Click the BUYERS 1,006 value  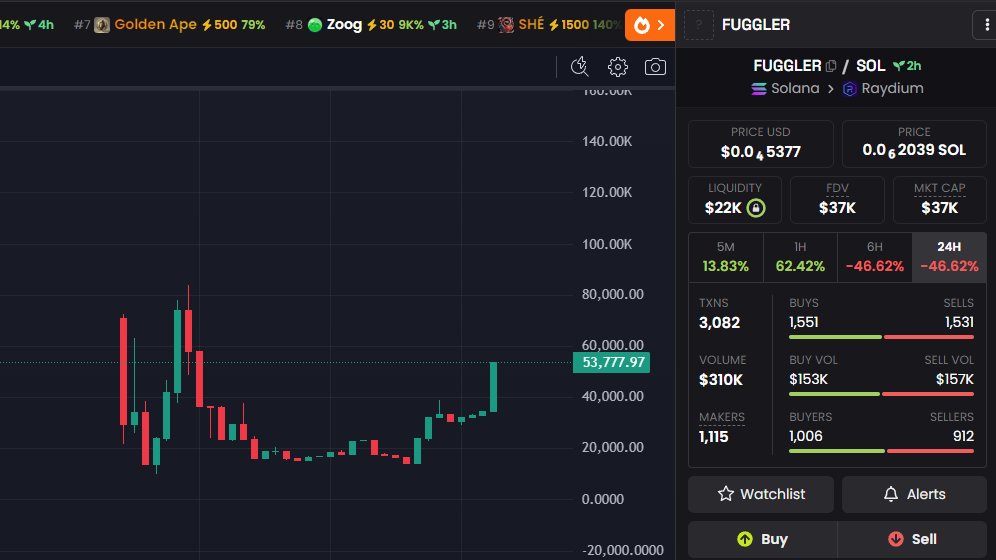(x=805, y=436)
